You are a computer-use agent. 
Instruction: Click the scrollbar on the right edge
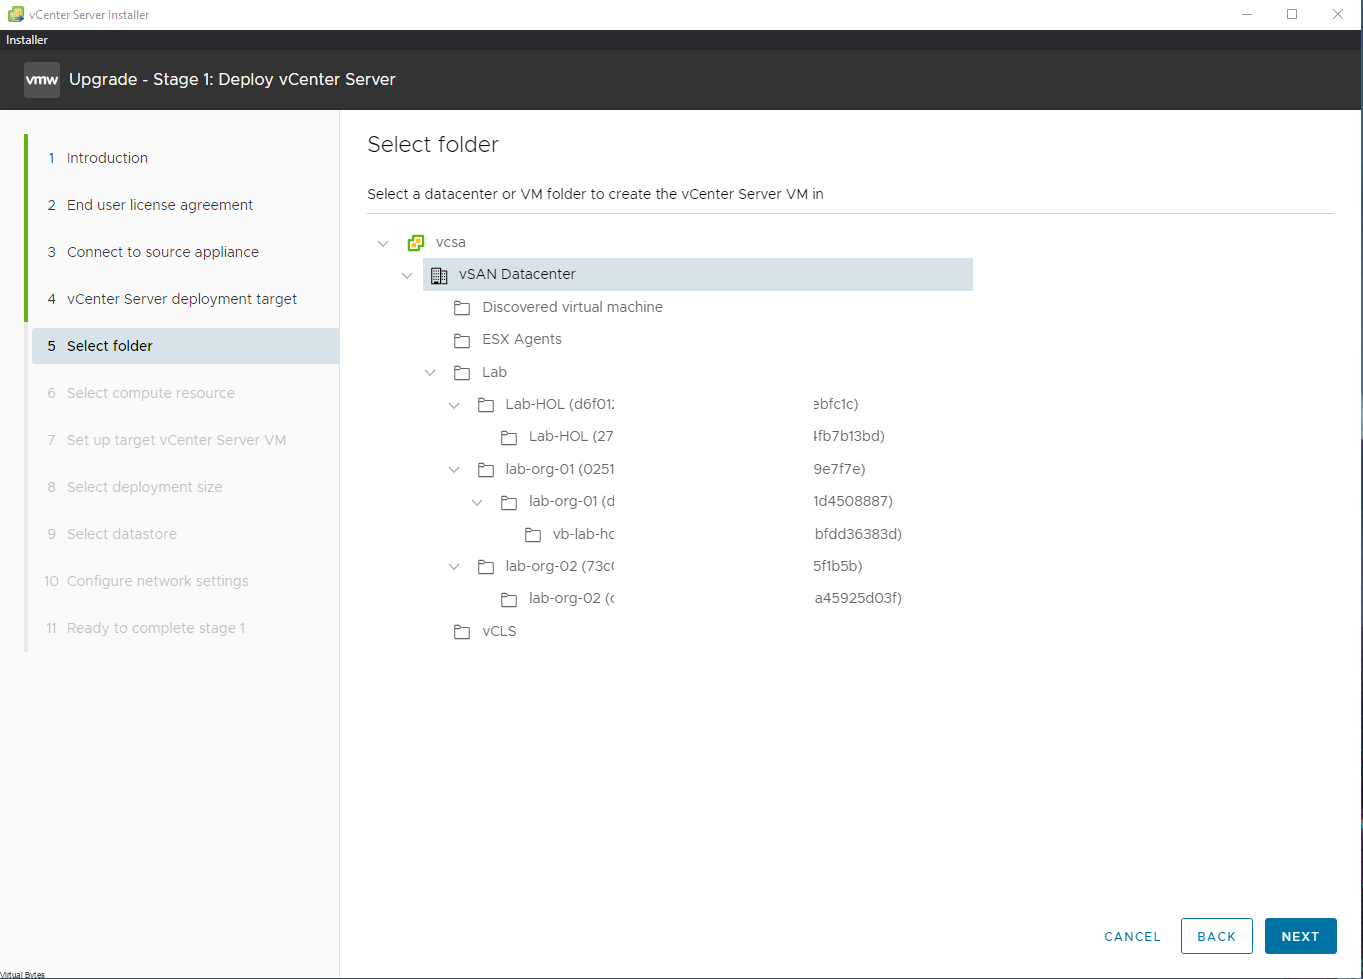point(1357,500)
